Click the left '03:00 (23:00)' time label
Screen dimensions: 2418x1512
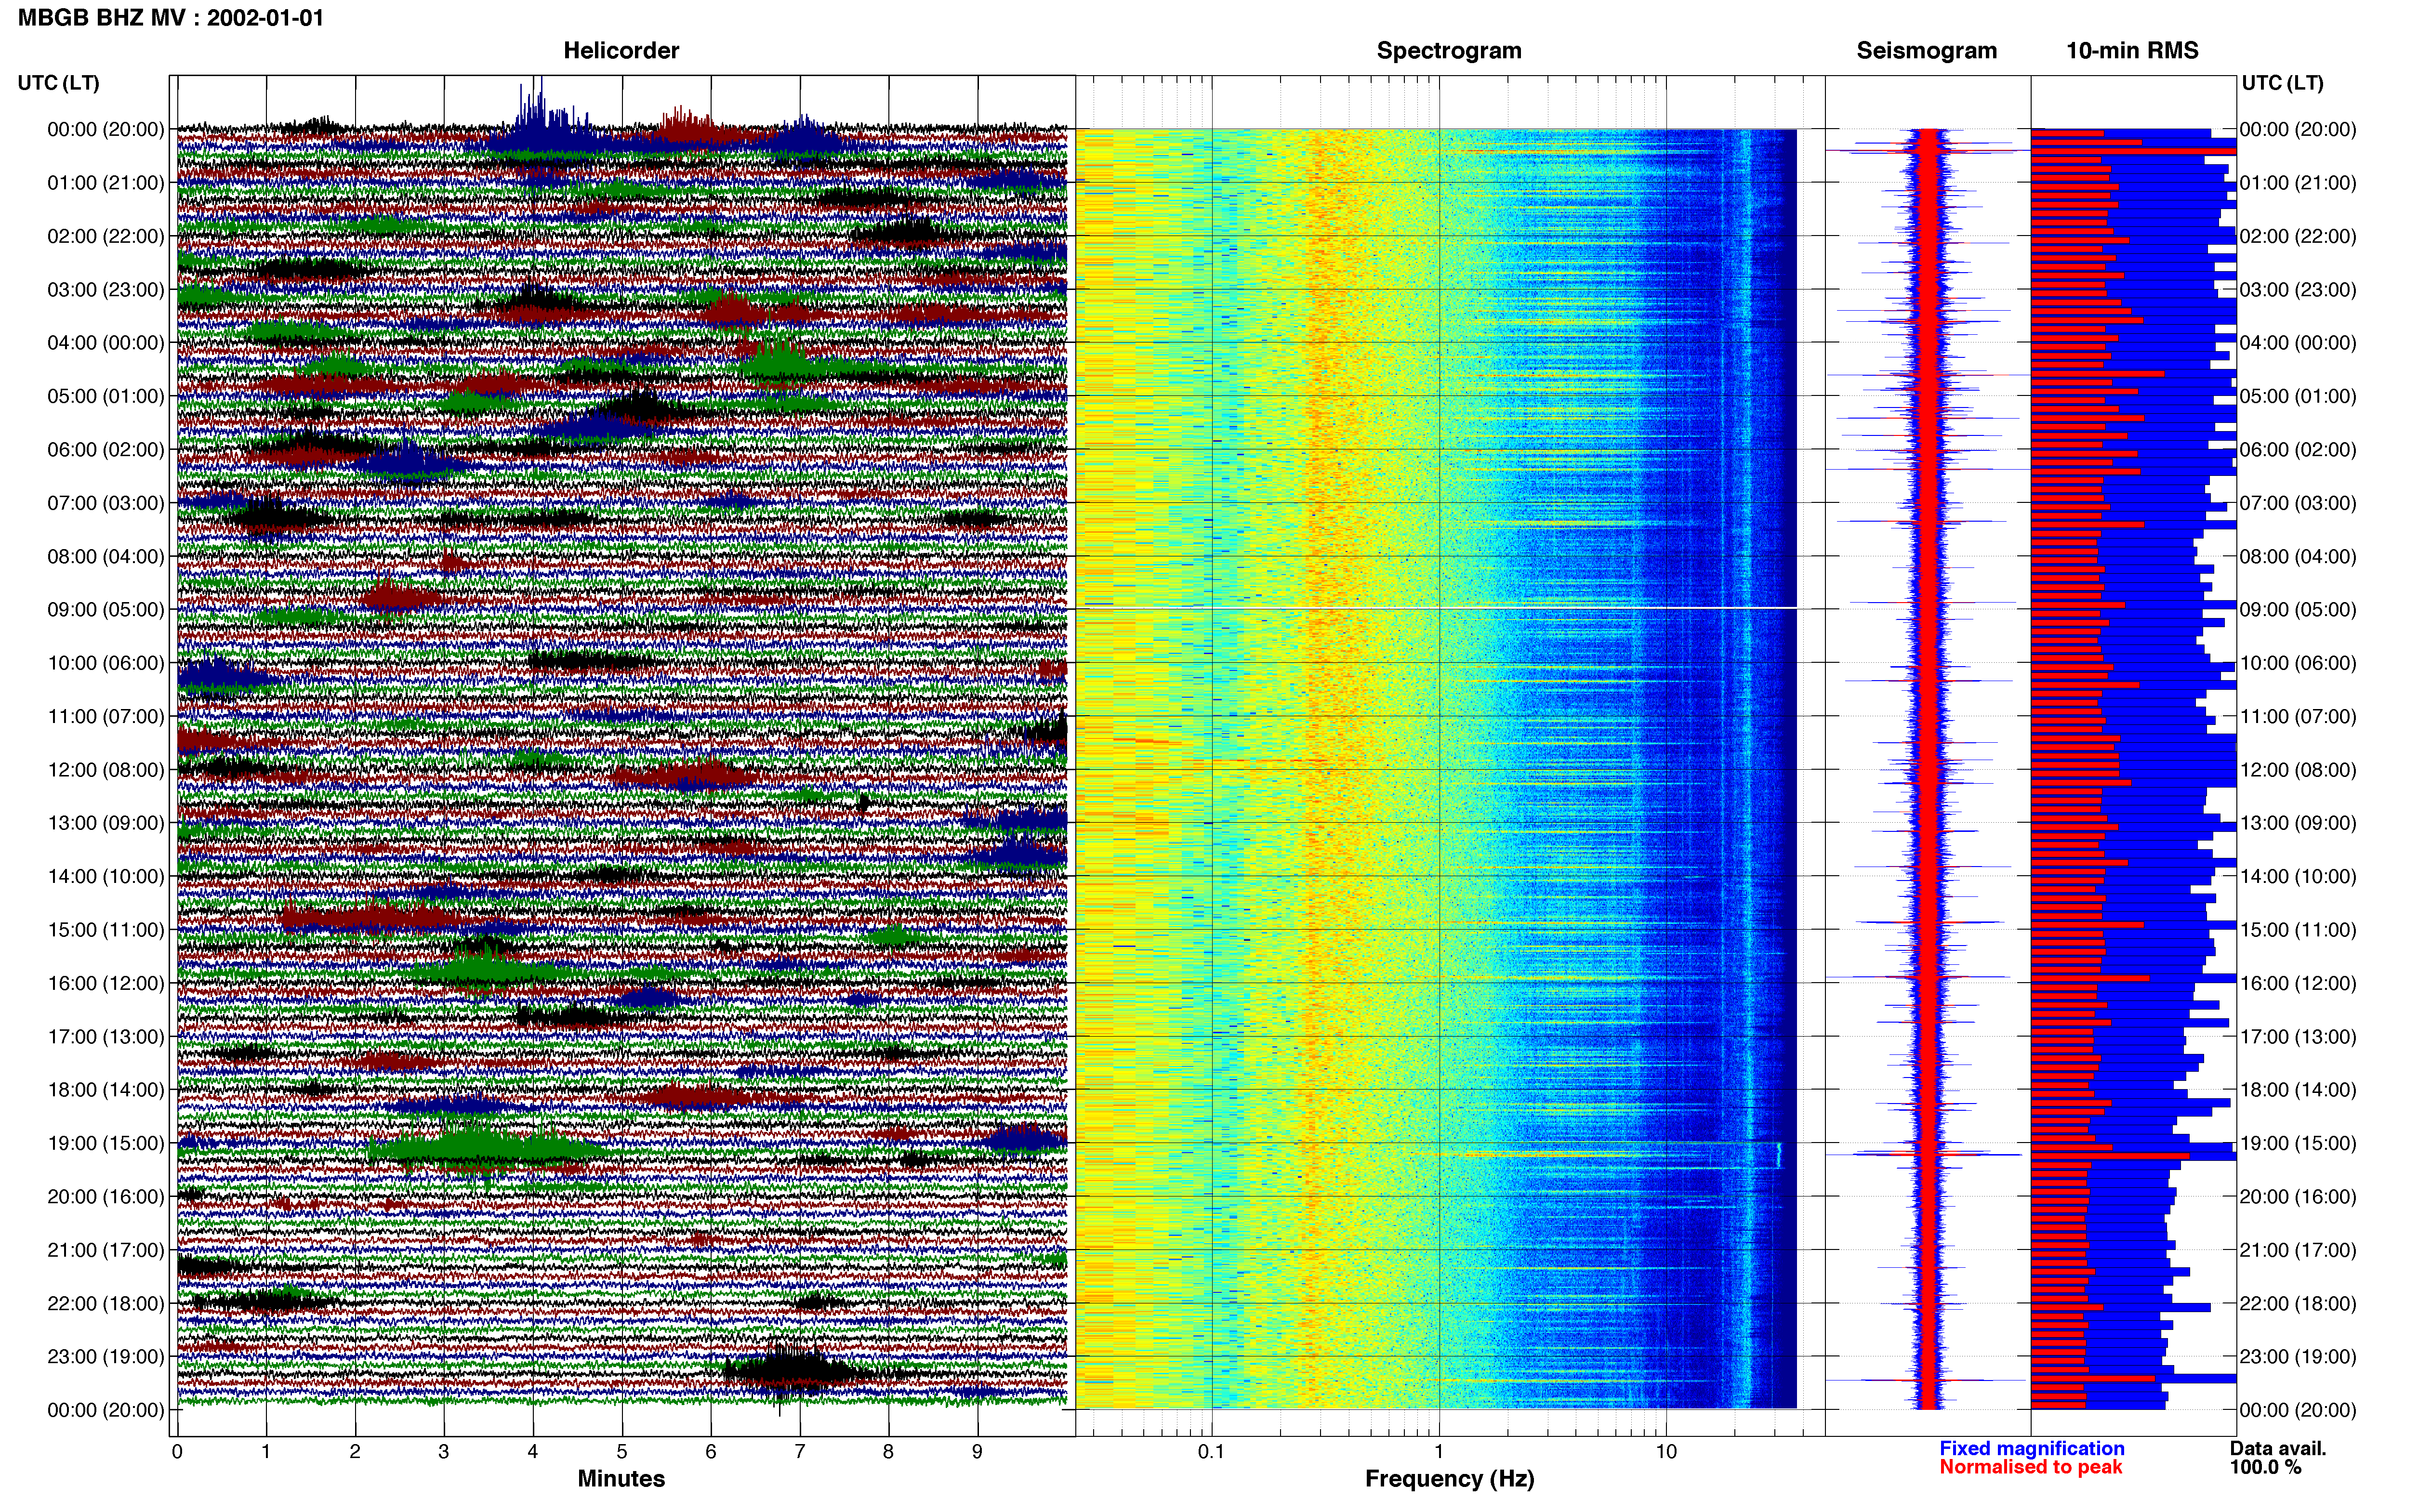coord(105,290)
